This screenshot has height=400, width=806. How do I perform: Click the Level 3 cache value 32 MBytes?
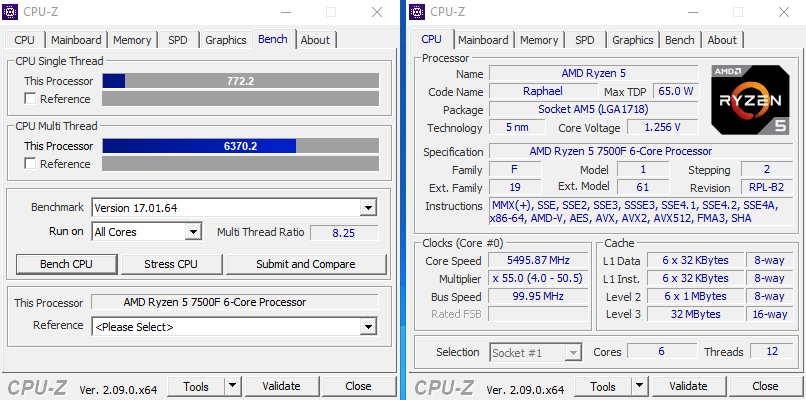tap(695, 314)
